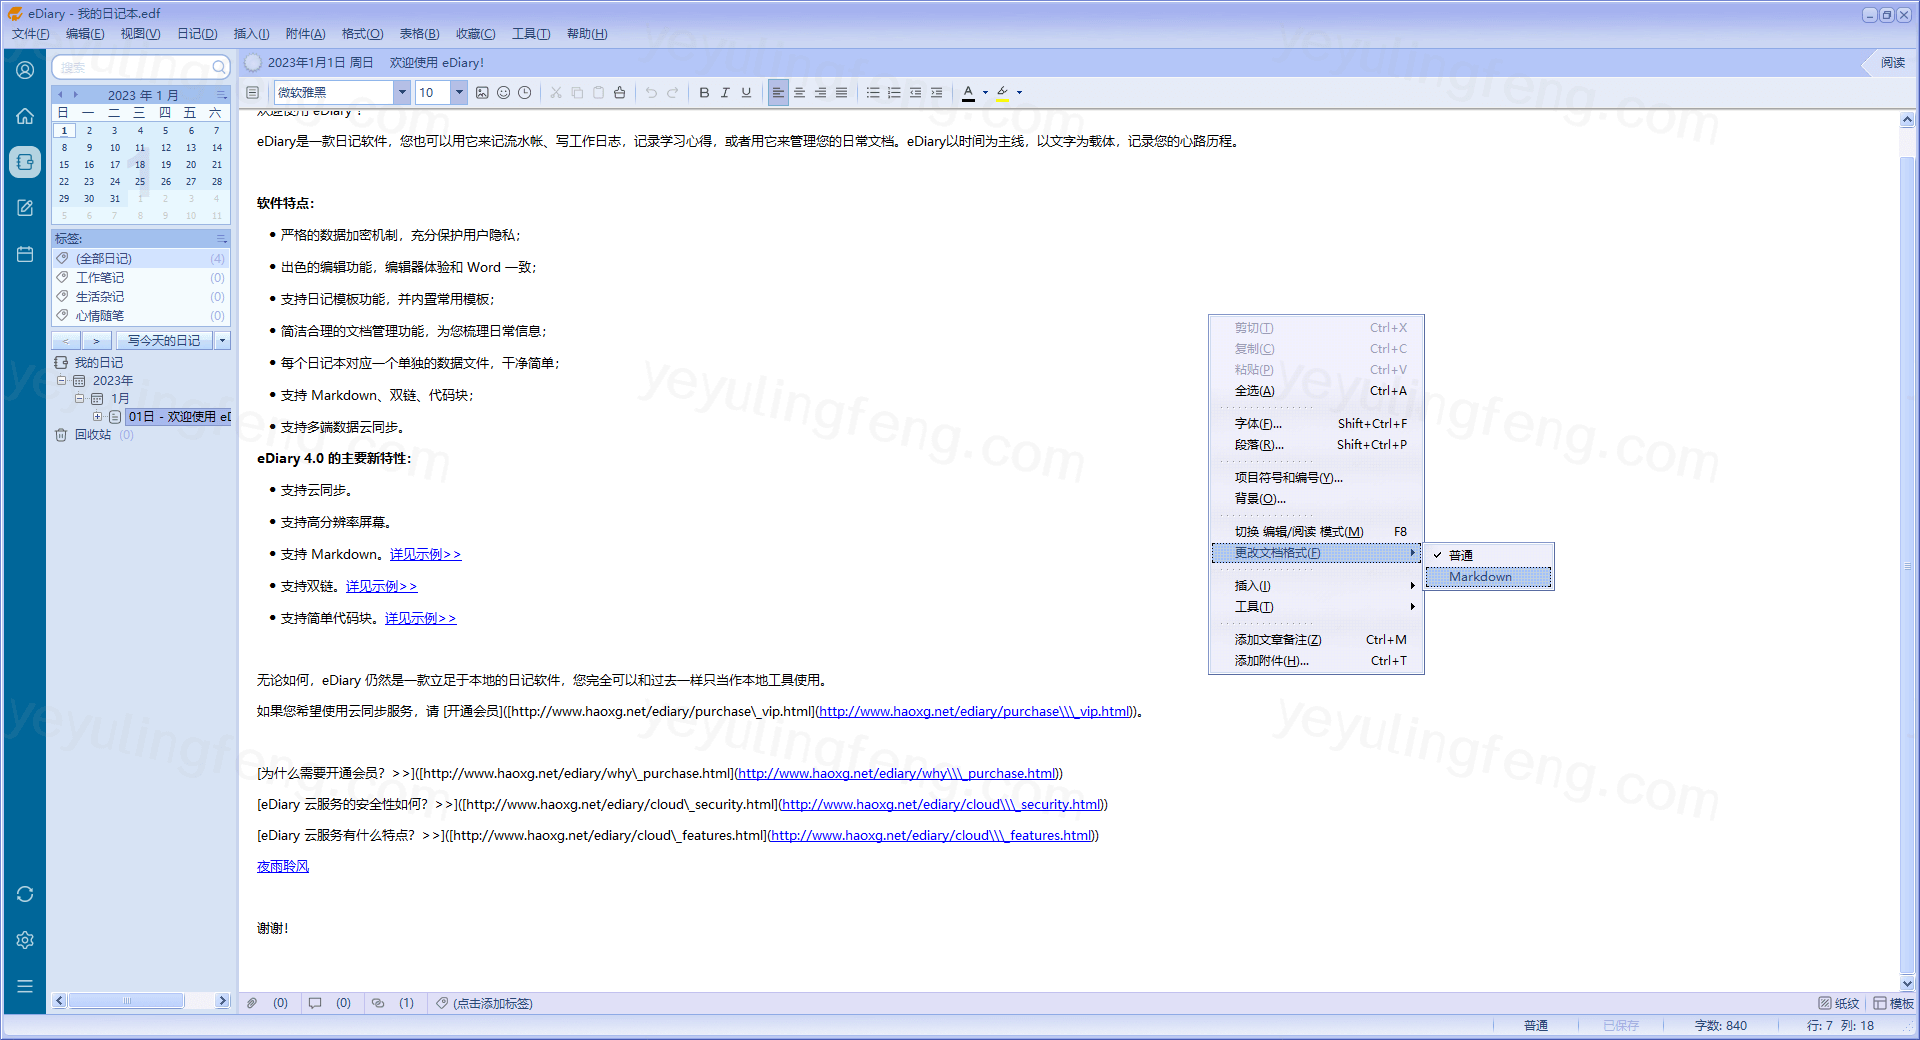Increase paragraph indent
The width and height of the screenshot is (1920, 1040).
click(936, 93)
